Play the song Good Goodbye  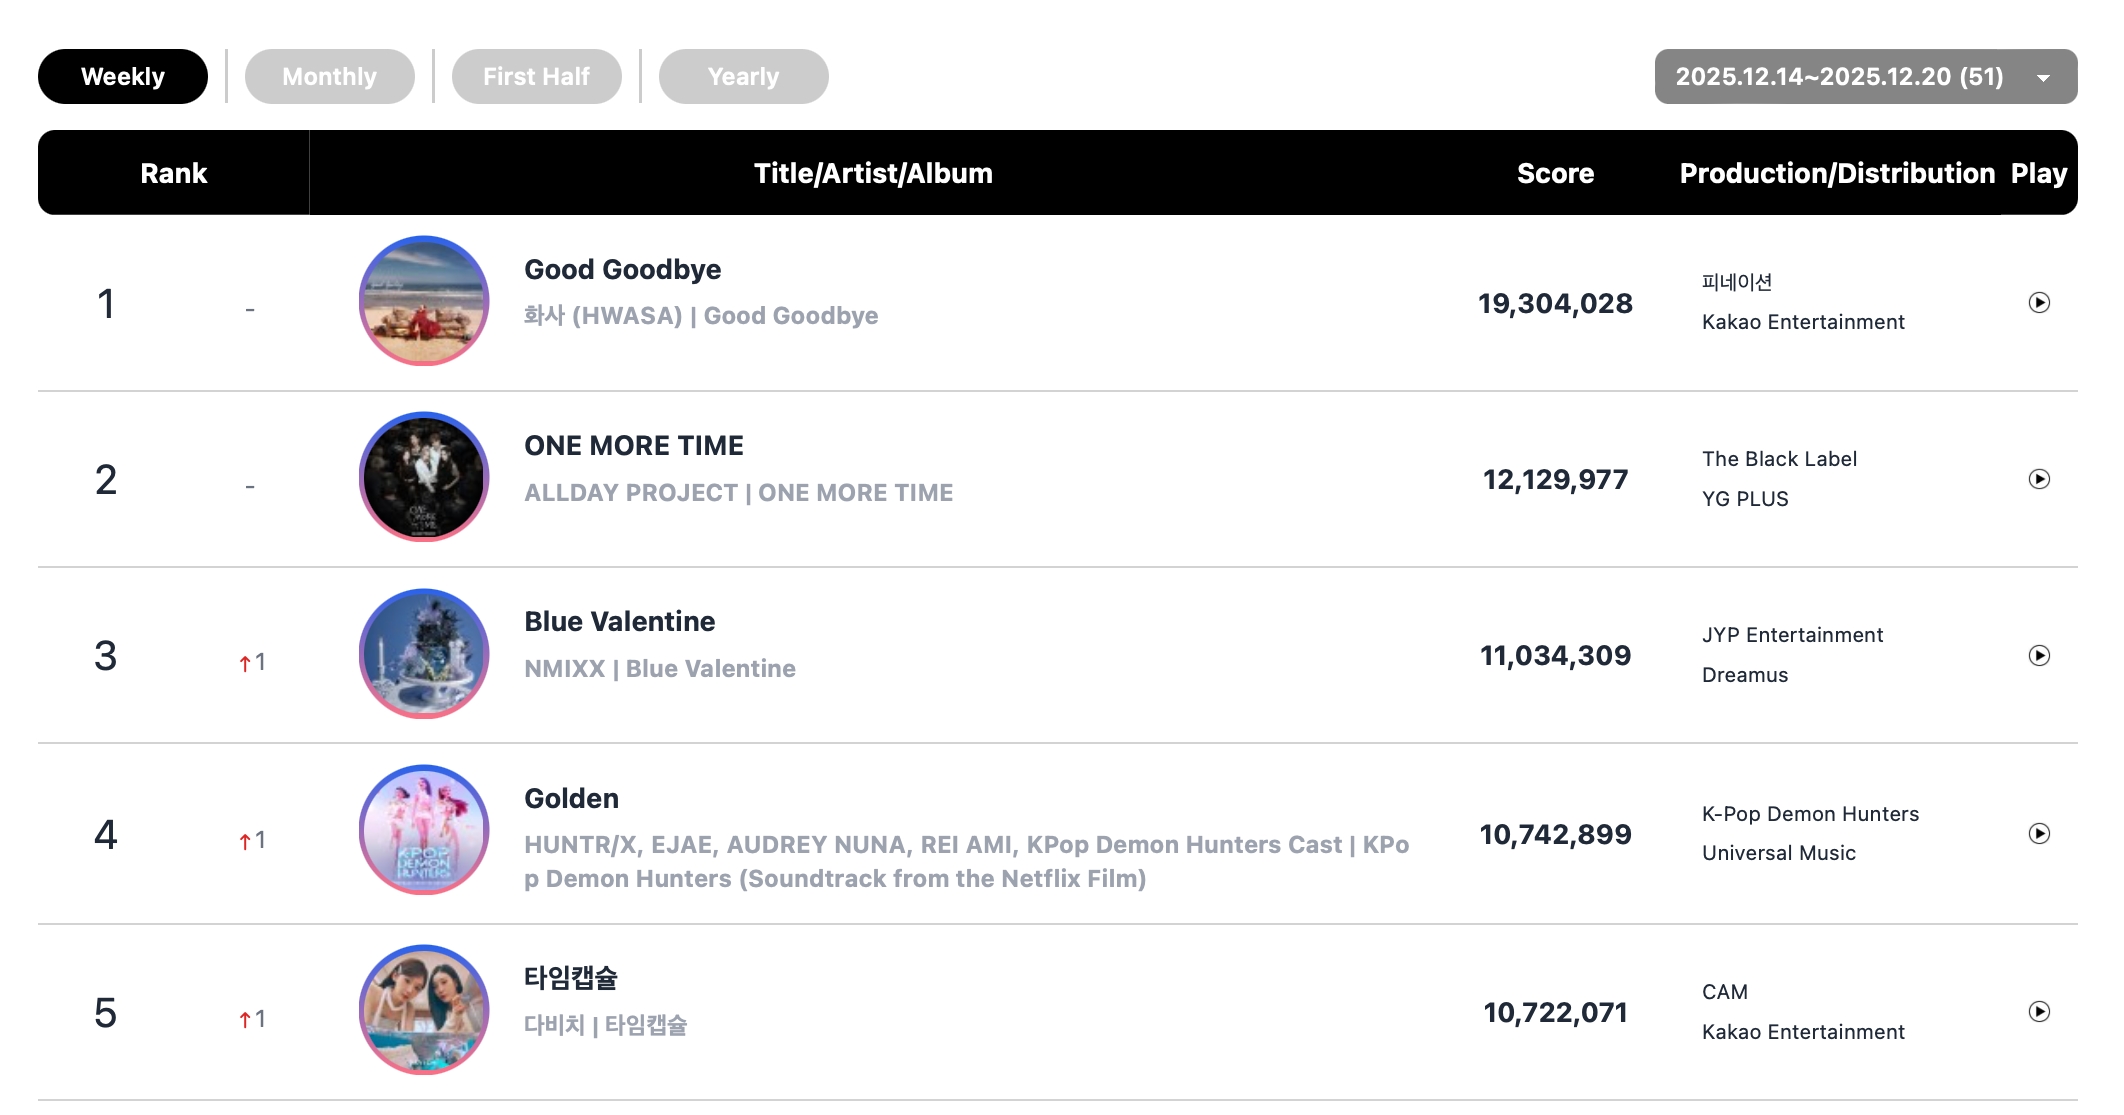click(2039, 303)
